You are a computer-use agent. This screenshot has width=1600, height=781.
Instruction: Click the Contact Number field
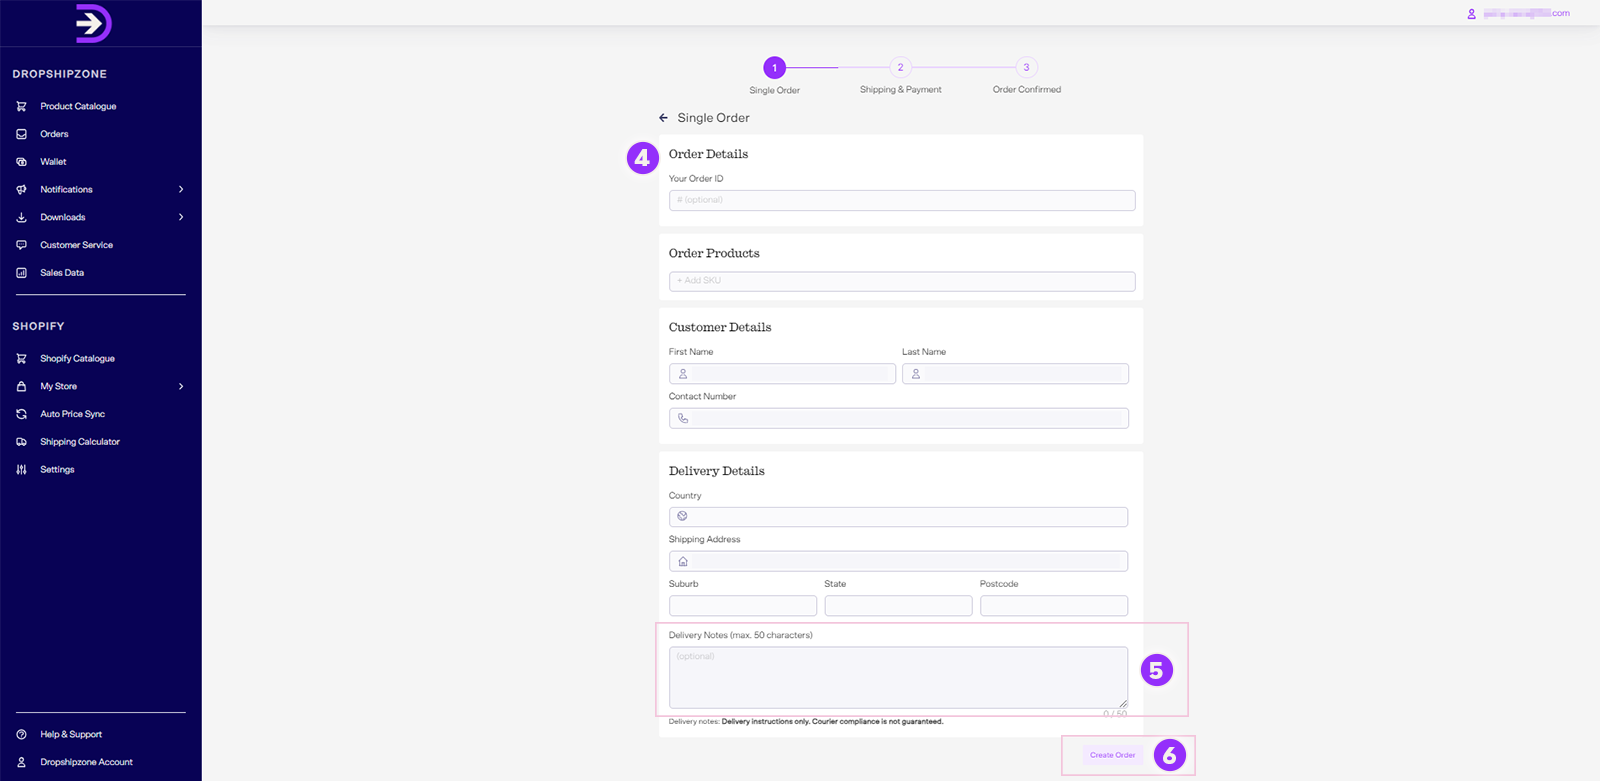898,418
